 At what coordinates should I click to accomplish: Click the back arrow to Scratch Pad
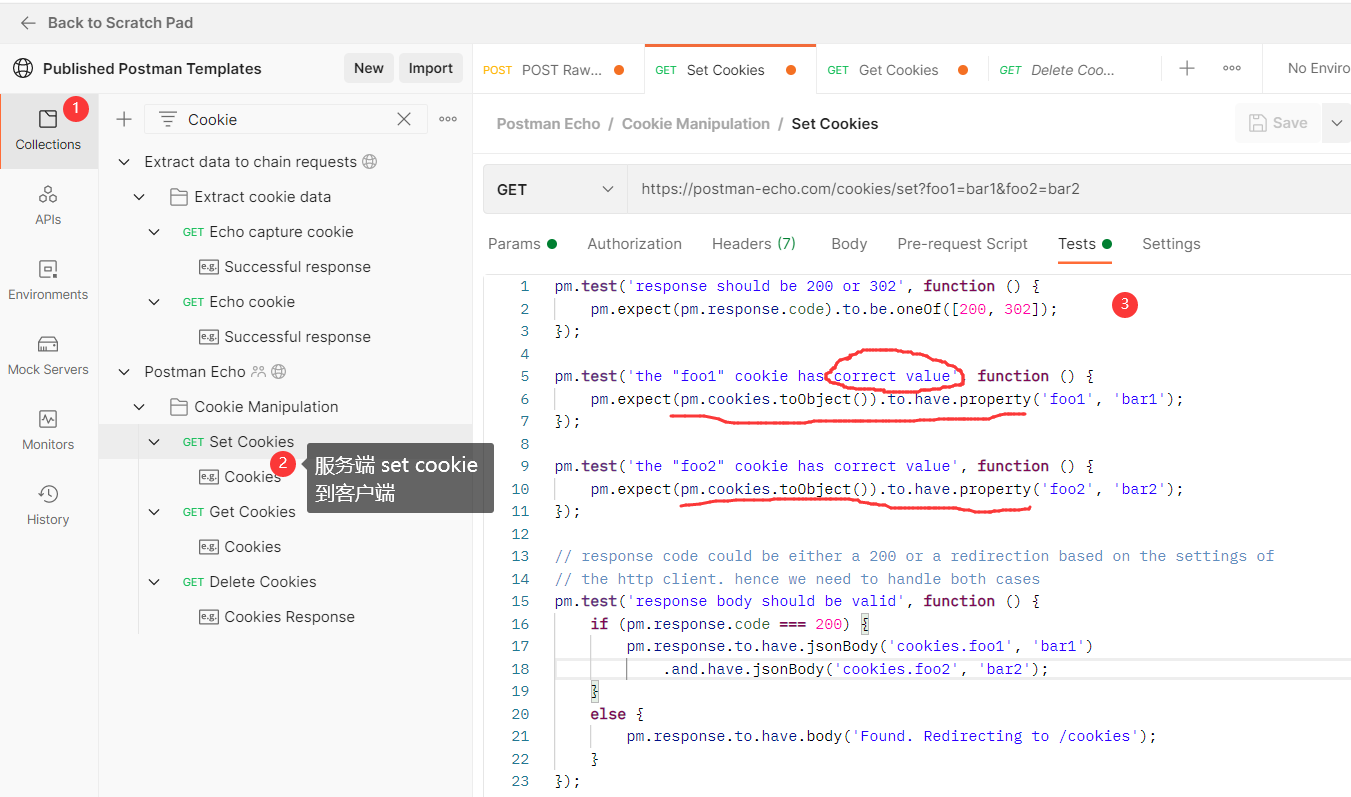pyautogui.click(x=28, y=23)
